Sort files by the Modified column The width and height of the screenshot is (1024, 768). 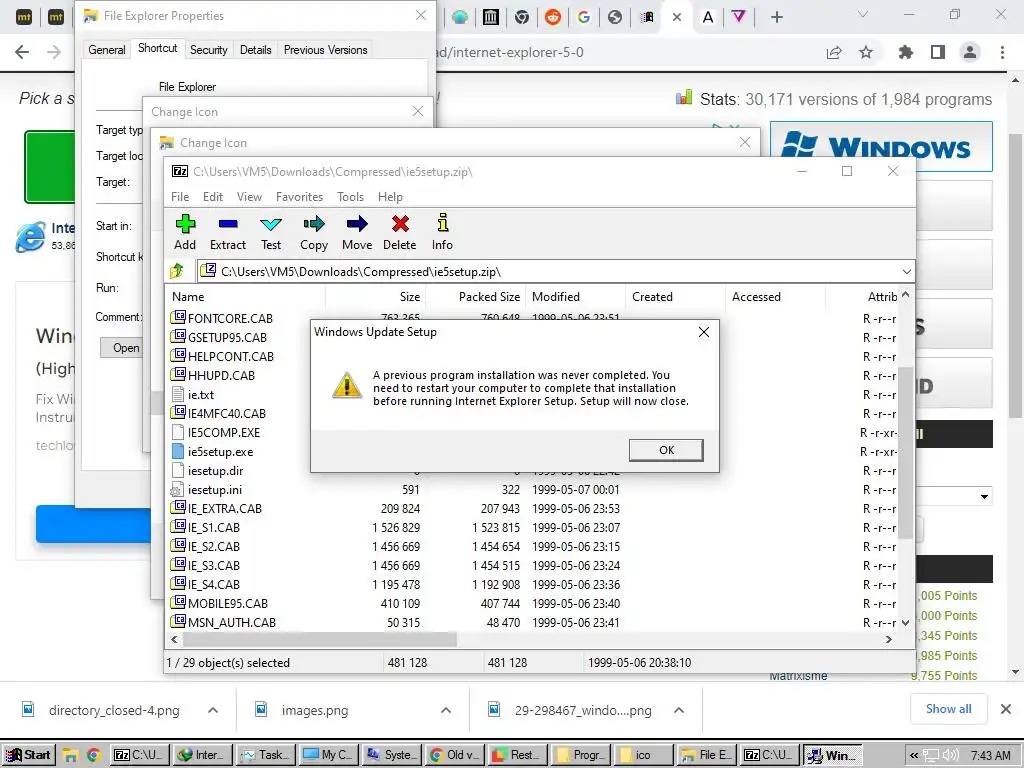click(x=575, y=296)
